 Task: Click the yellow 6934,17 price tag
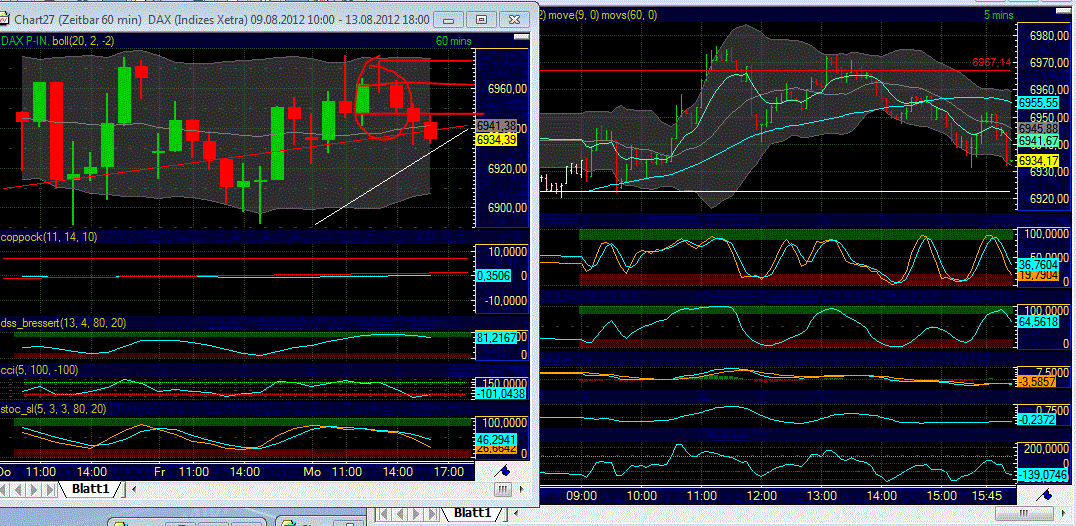[x=1038, y=160]
